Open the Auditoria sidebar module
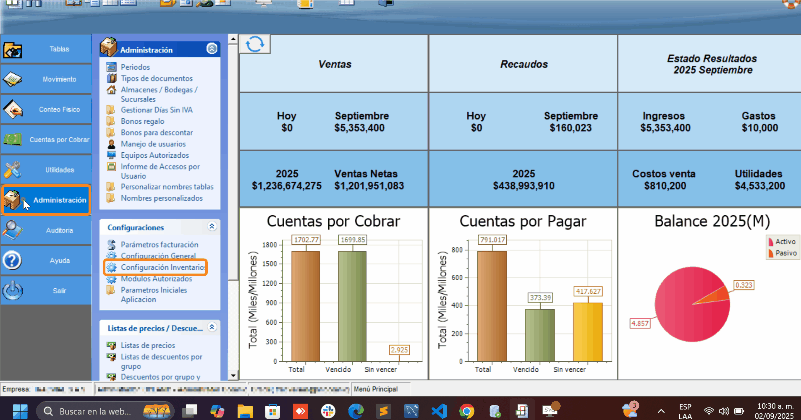 click(x=46, y=230)
